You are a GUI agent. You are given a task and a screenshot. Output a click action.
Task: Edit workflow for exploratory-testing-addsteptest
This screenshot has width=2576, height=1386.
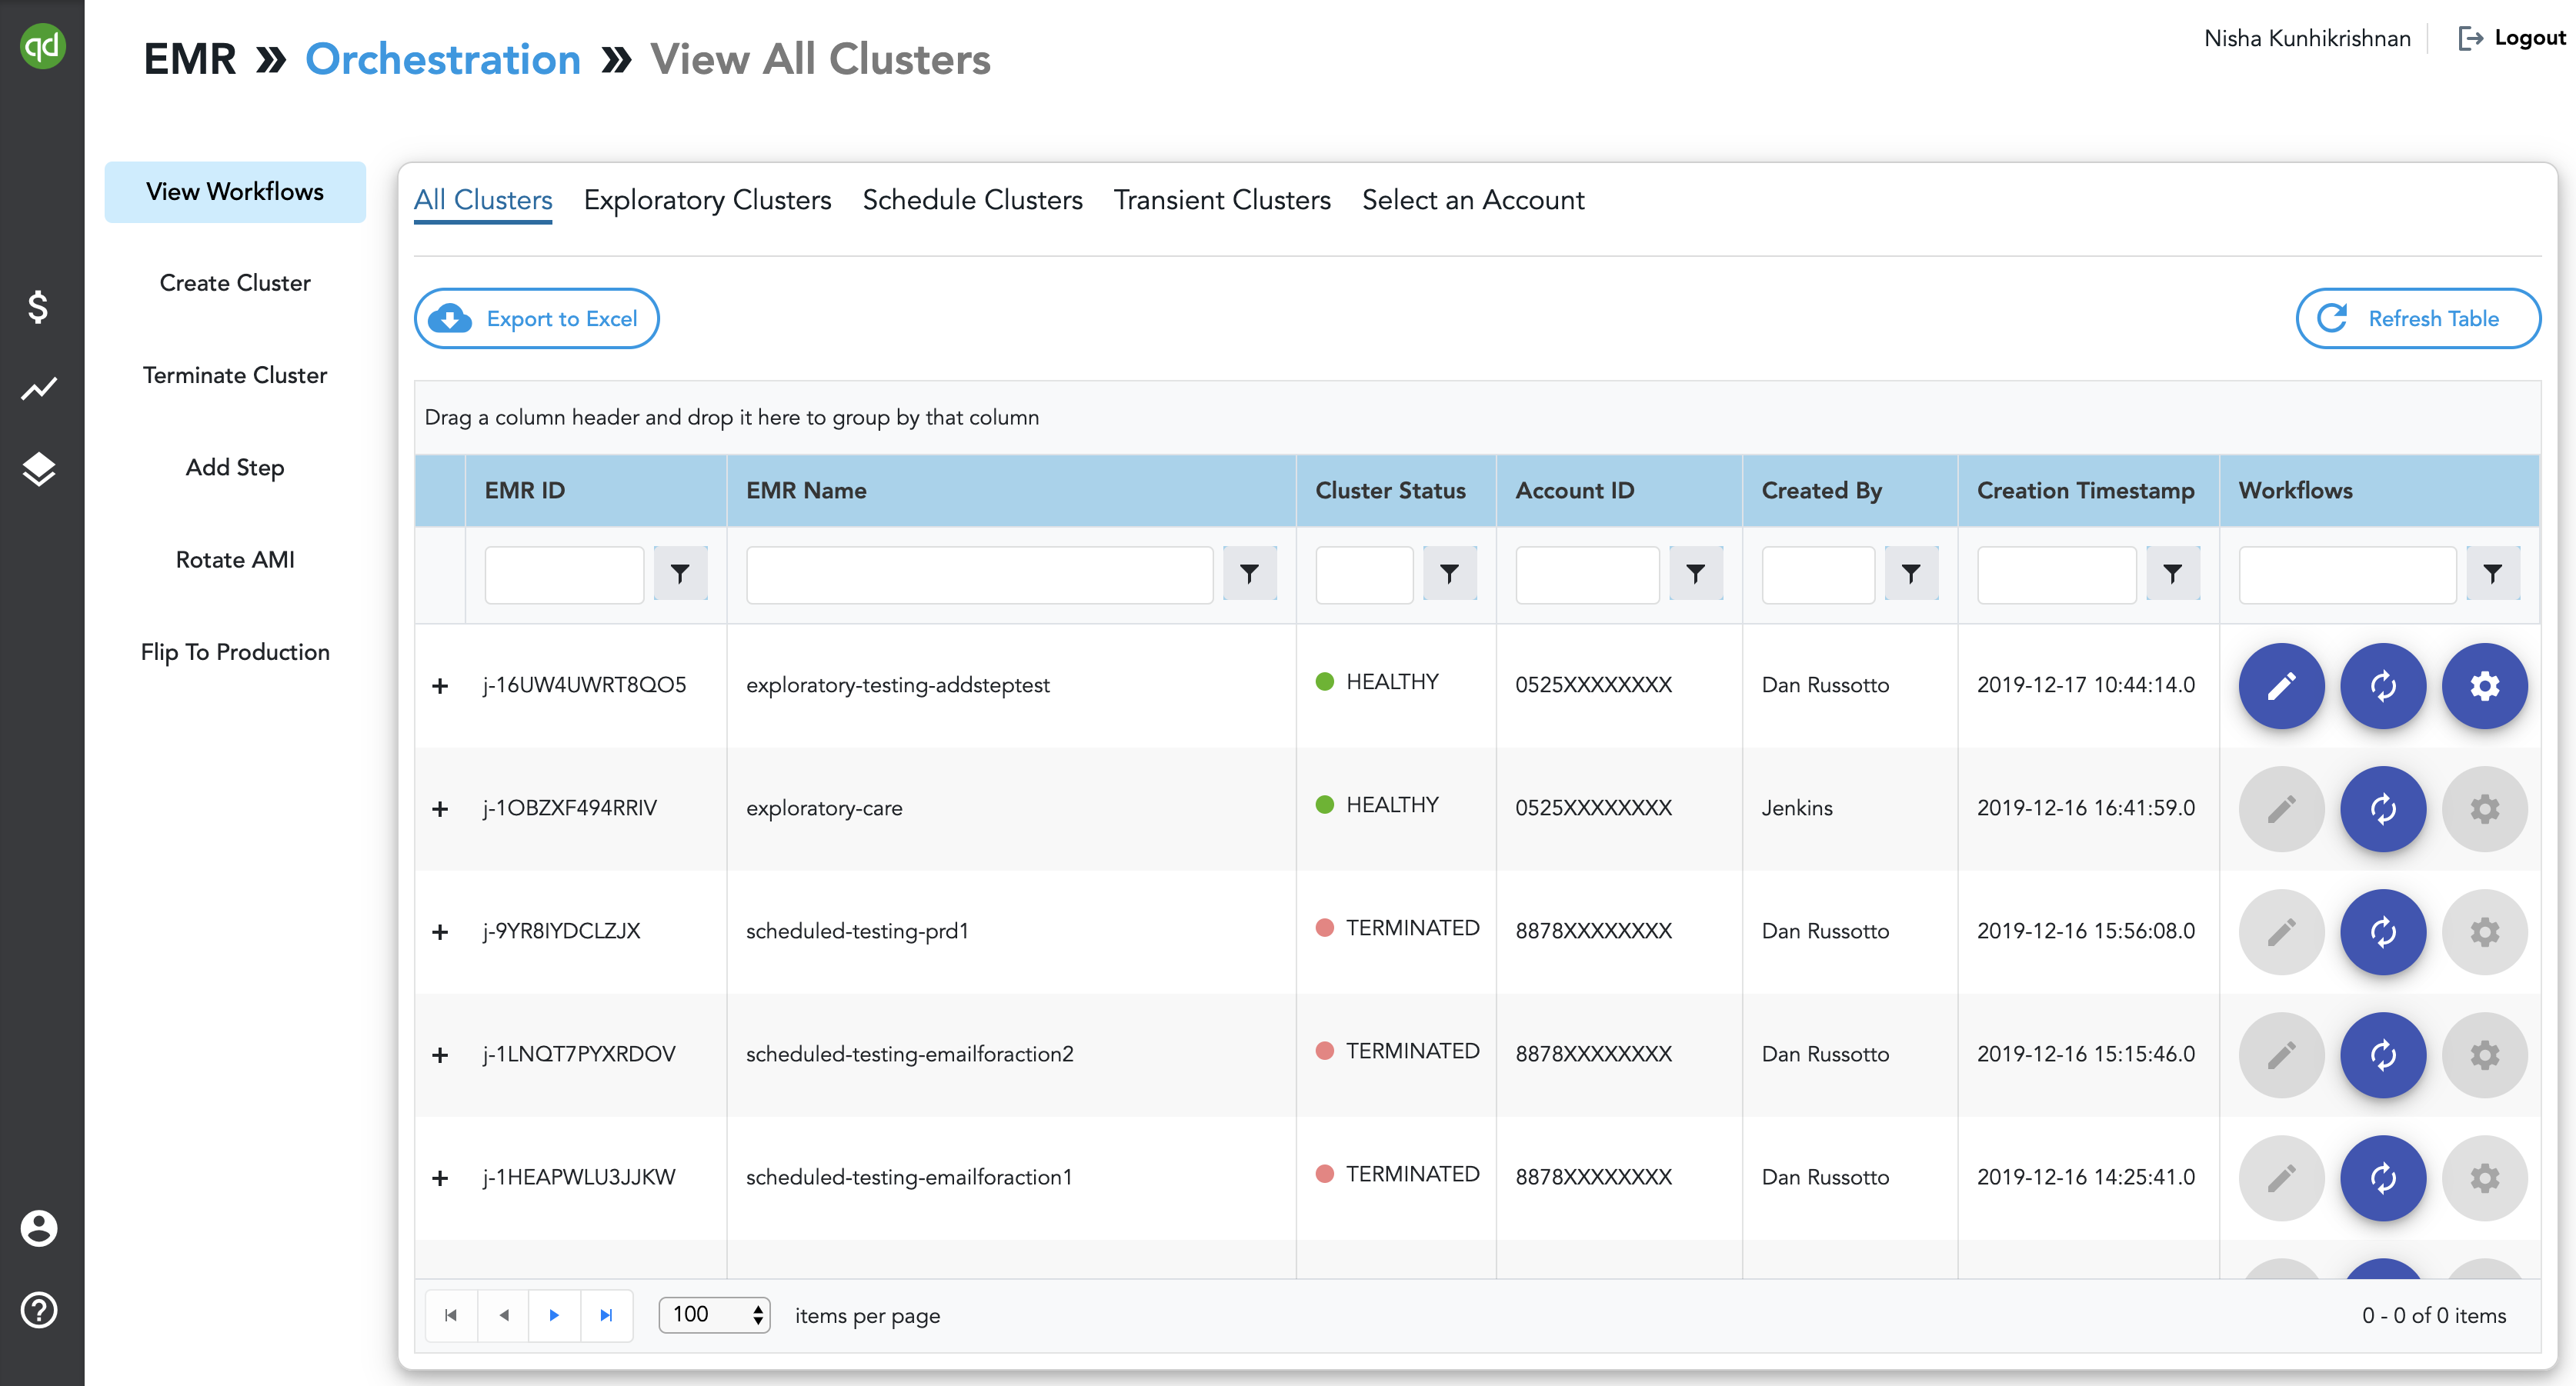coord(2281,685)
